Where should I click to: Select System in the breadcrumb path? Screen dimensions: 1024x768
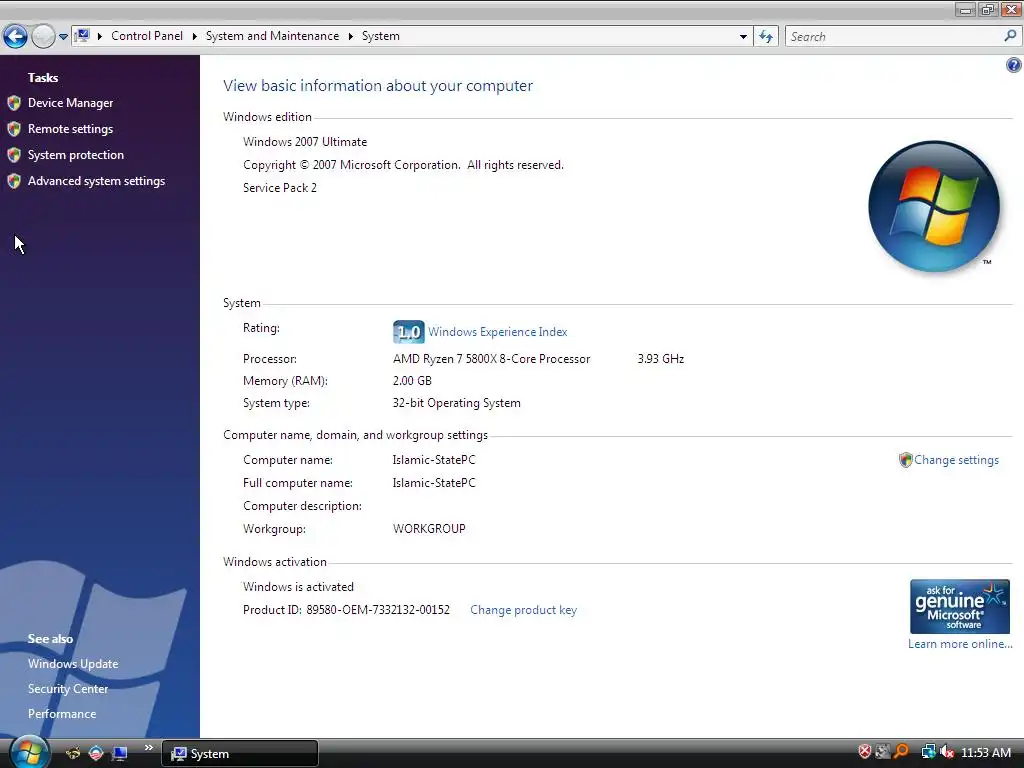(x=381, y=36)
